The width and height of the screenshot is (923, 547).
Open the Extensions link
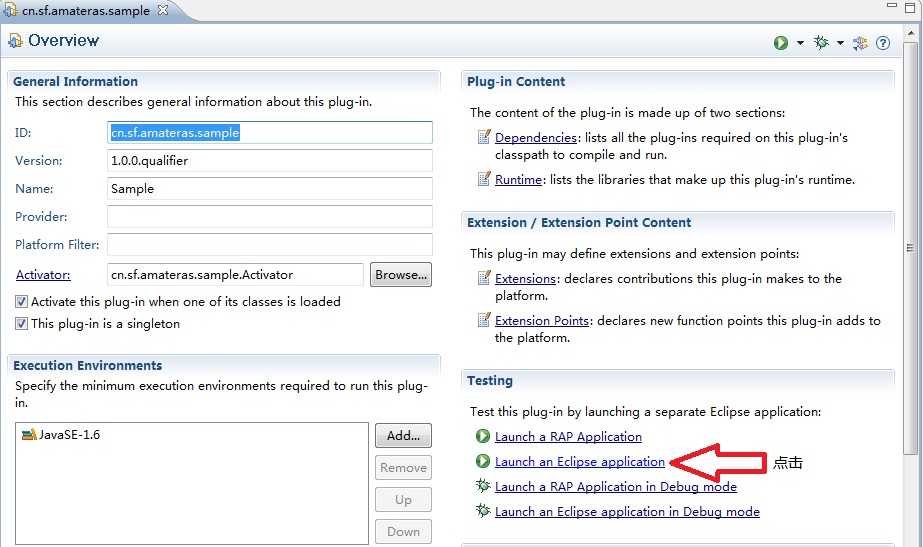point(525,279)
